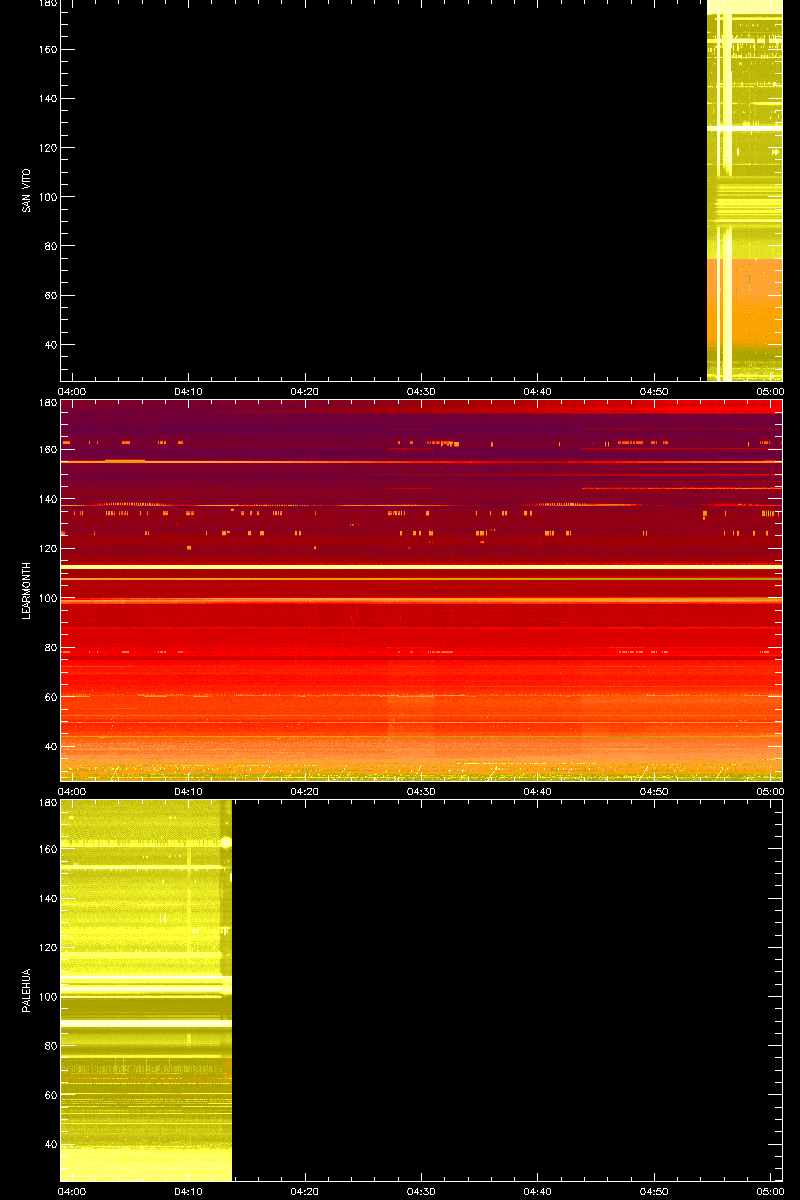The height and width of the screenshot is (1200, 800).
Task: Select 04:10 time label under PALEHUA panel
Action: (x=189, y=1191)
